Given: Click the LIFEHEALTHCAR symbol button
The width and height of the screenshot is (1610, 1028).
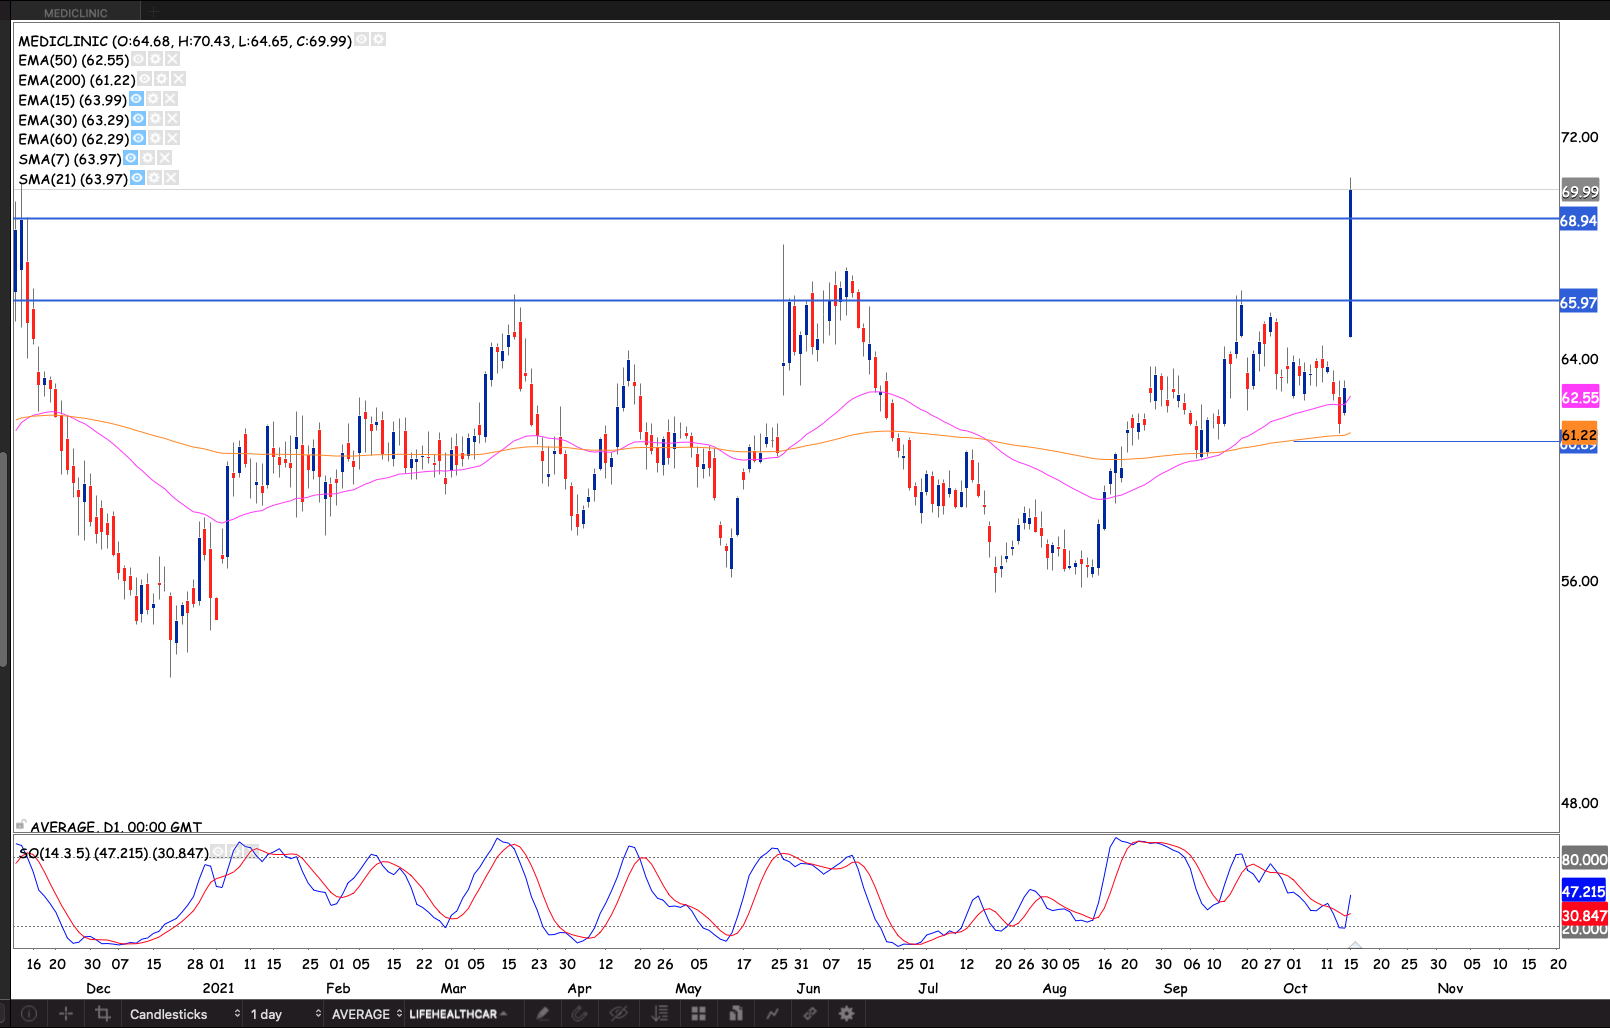Looking at the screenshot, I should pyautogui.click(x=457, y=1014).
